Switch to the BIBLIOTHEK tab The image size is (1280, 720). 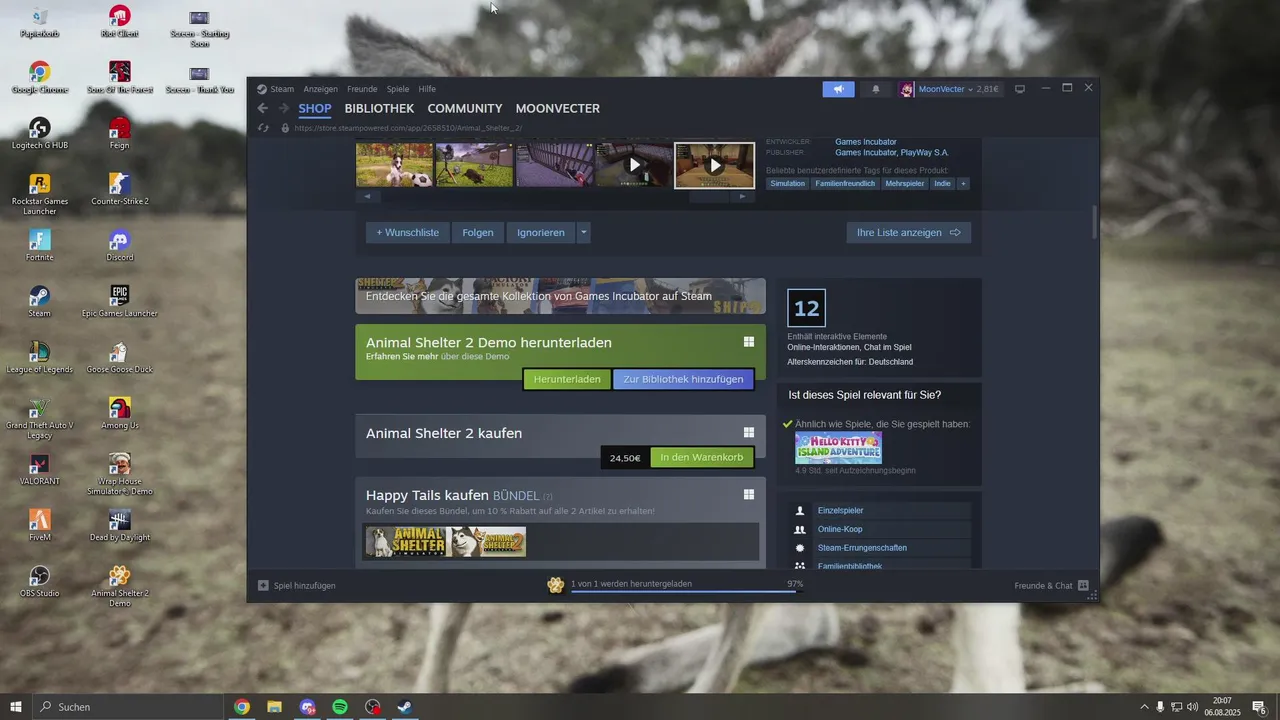pyautogui.click(x=379, y=108)
